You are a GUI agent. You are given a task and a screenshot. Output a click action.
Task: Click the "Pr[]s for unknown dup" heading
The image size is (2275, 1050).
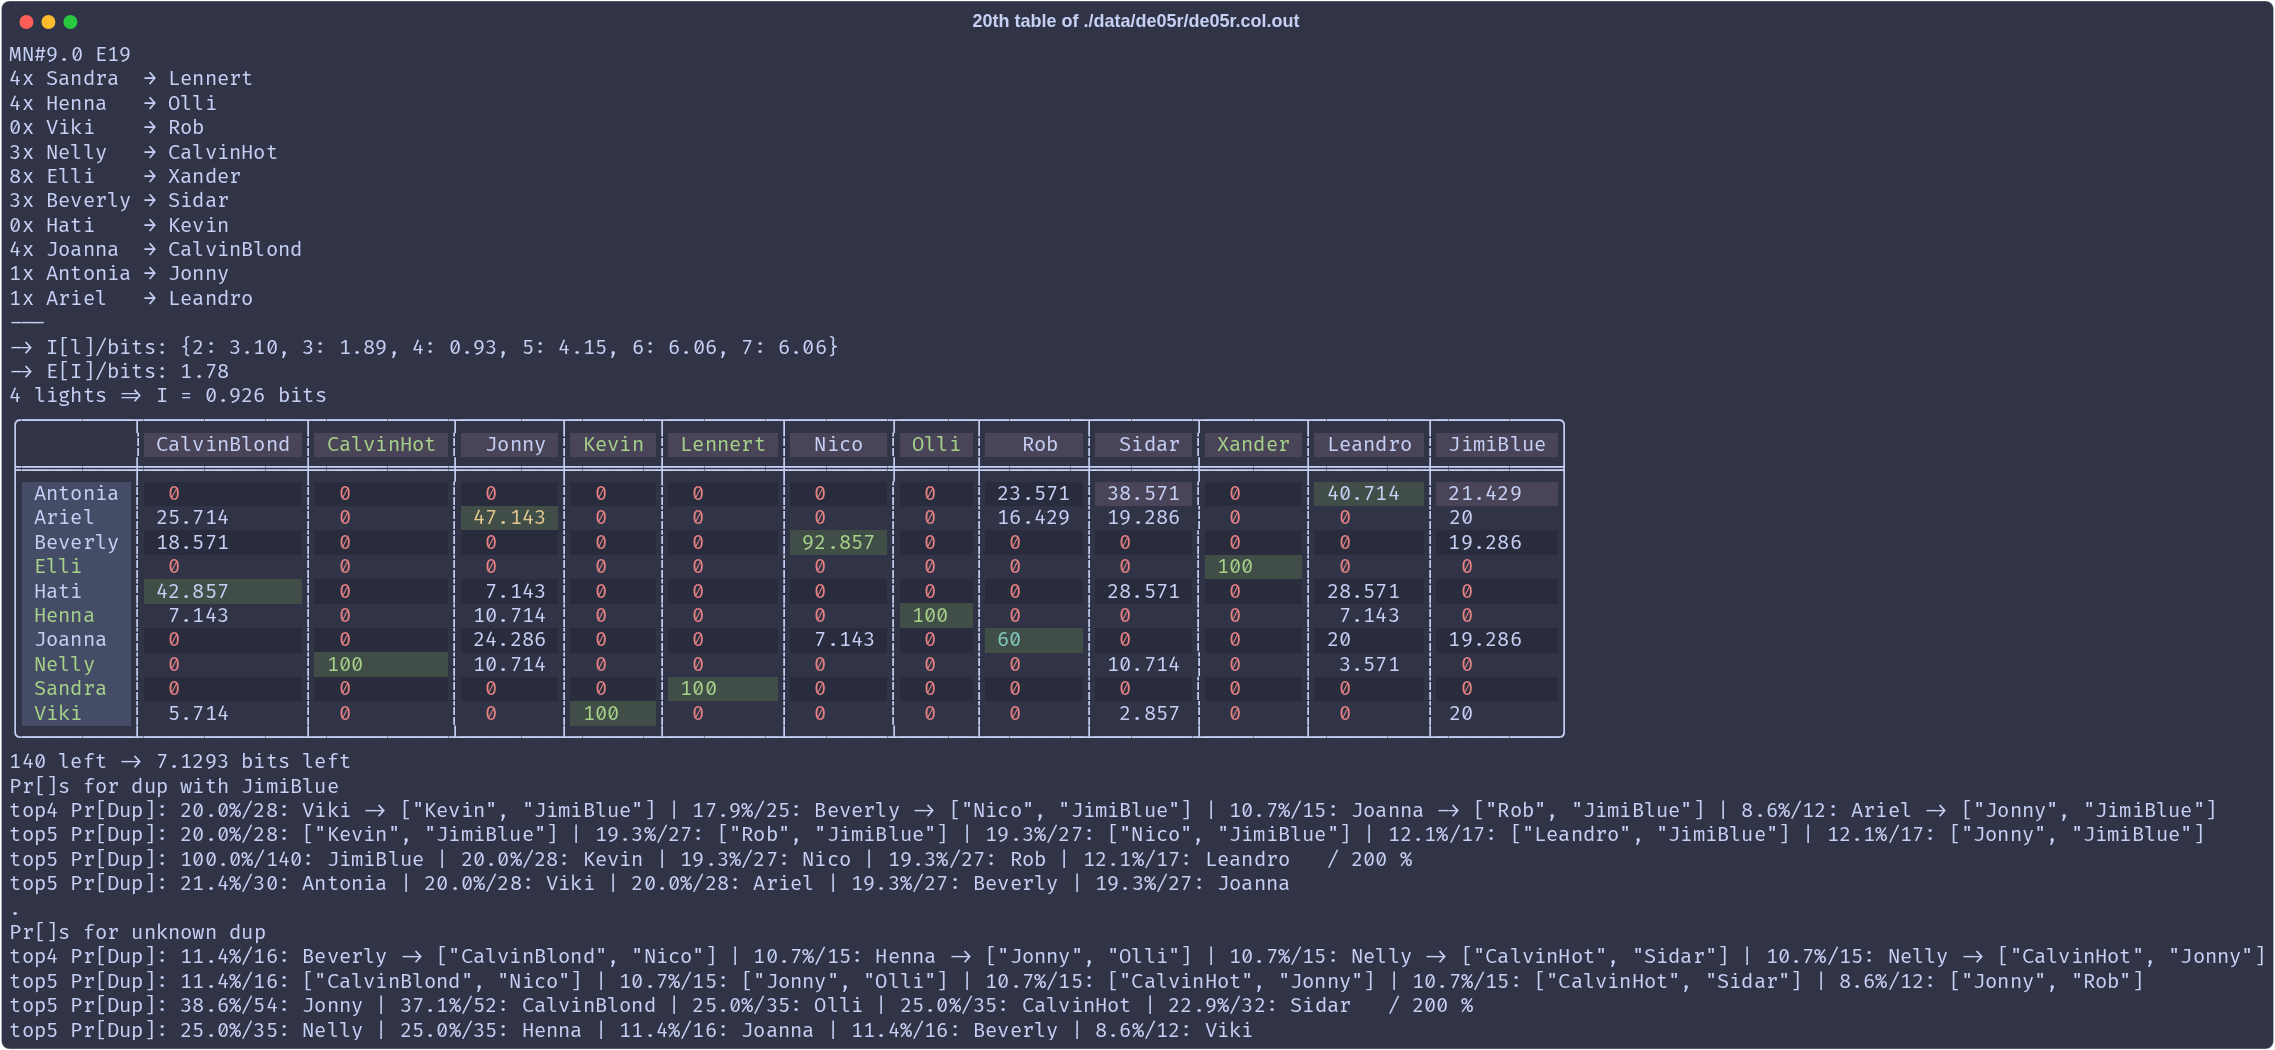pyautogui.click(x=138, y=932)
